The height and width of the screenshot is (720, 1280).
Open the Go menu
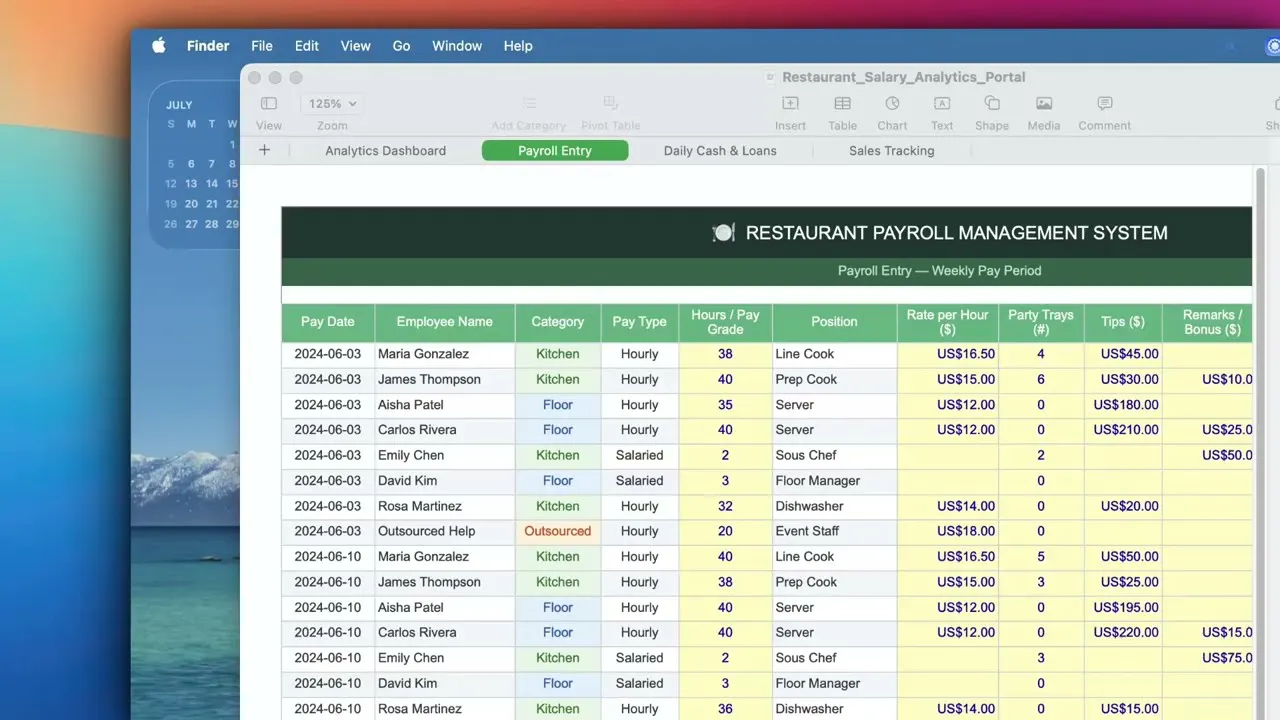pos(401,46)
